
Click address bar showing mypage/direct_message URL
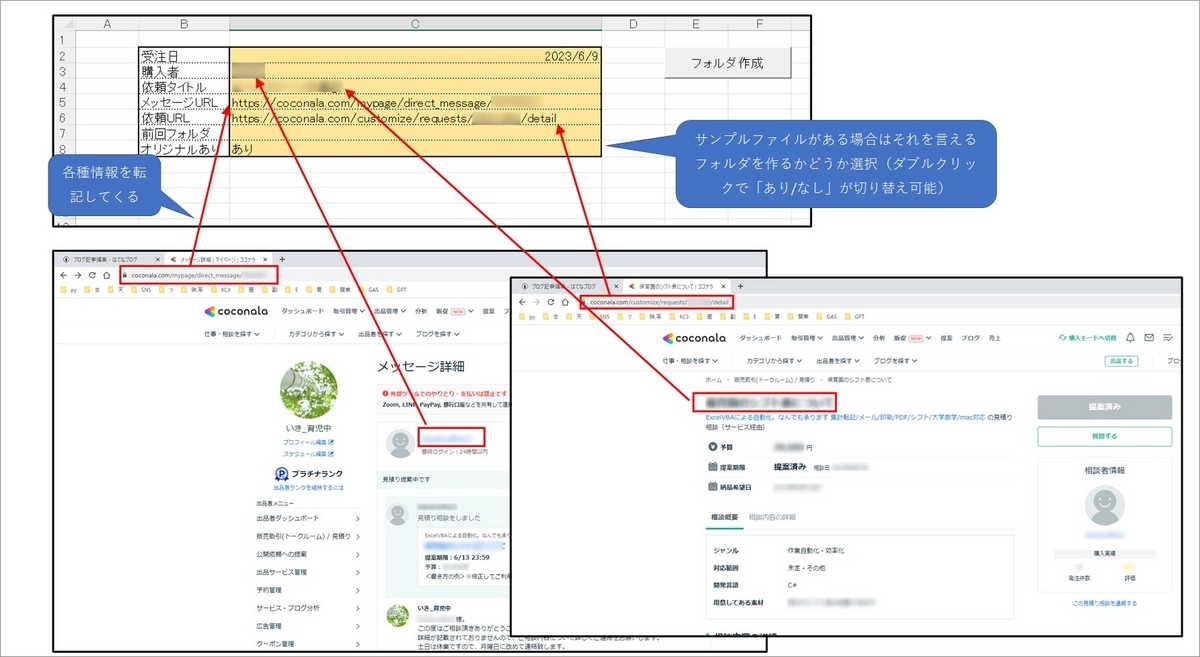199,274
